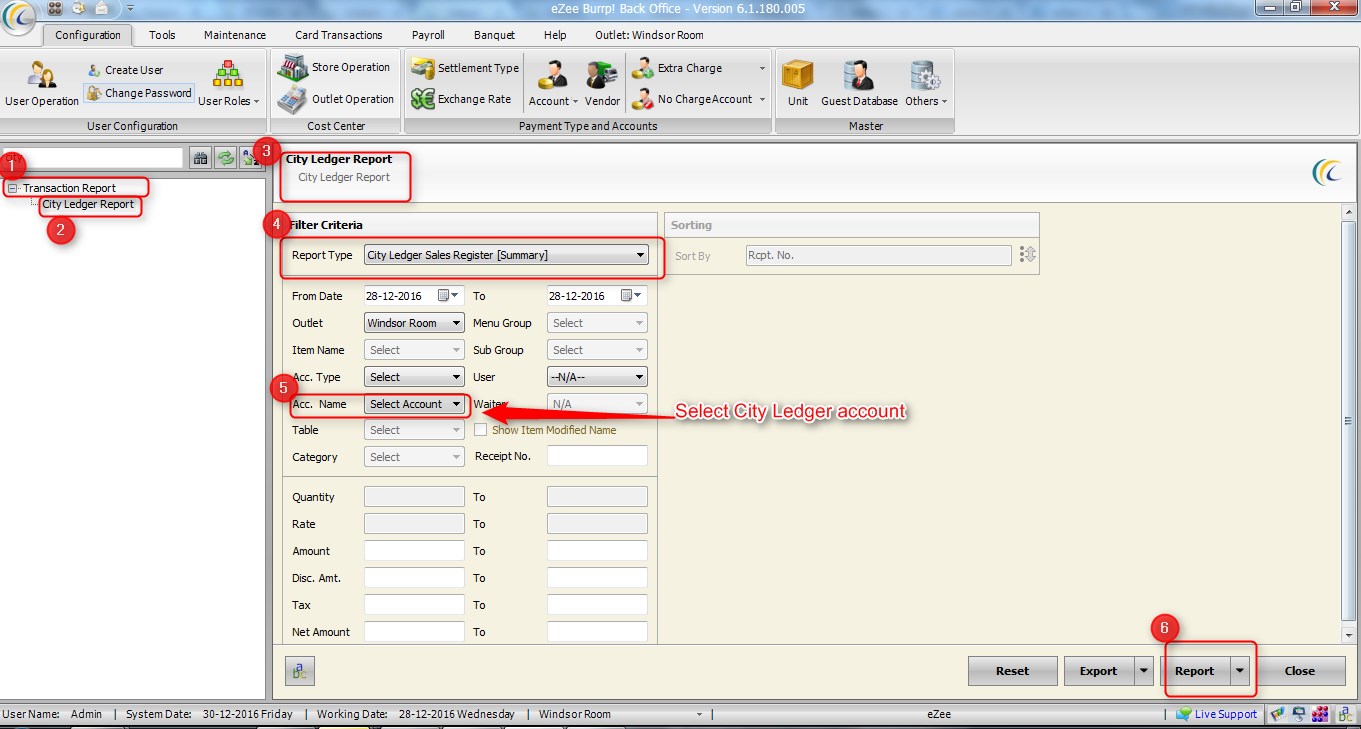
Task: Click the Close button in report panel
Action: point(1300,671)
